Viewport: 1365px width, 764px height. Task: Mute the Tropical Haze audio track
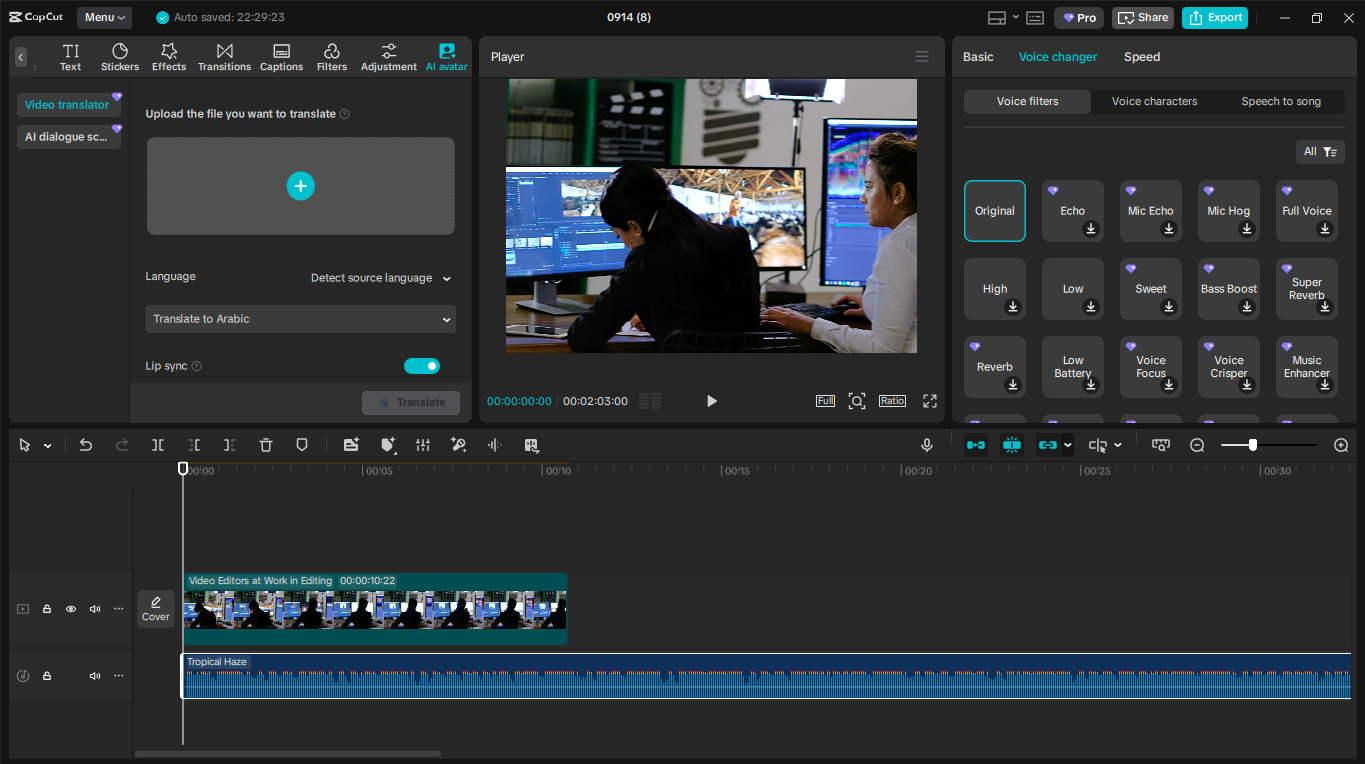pos(94,675)
